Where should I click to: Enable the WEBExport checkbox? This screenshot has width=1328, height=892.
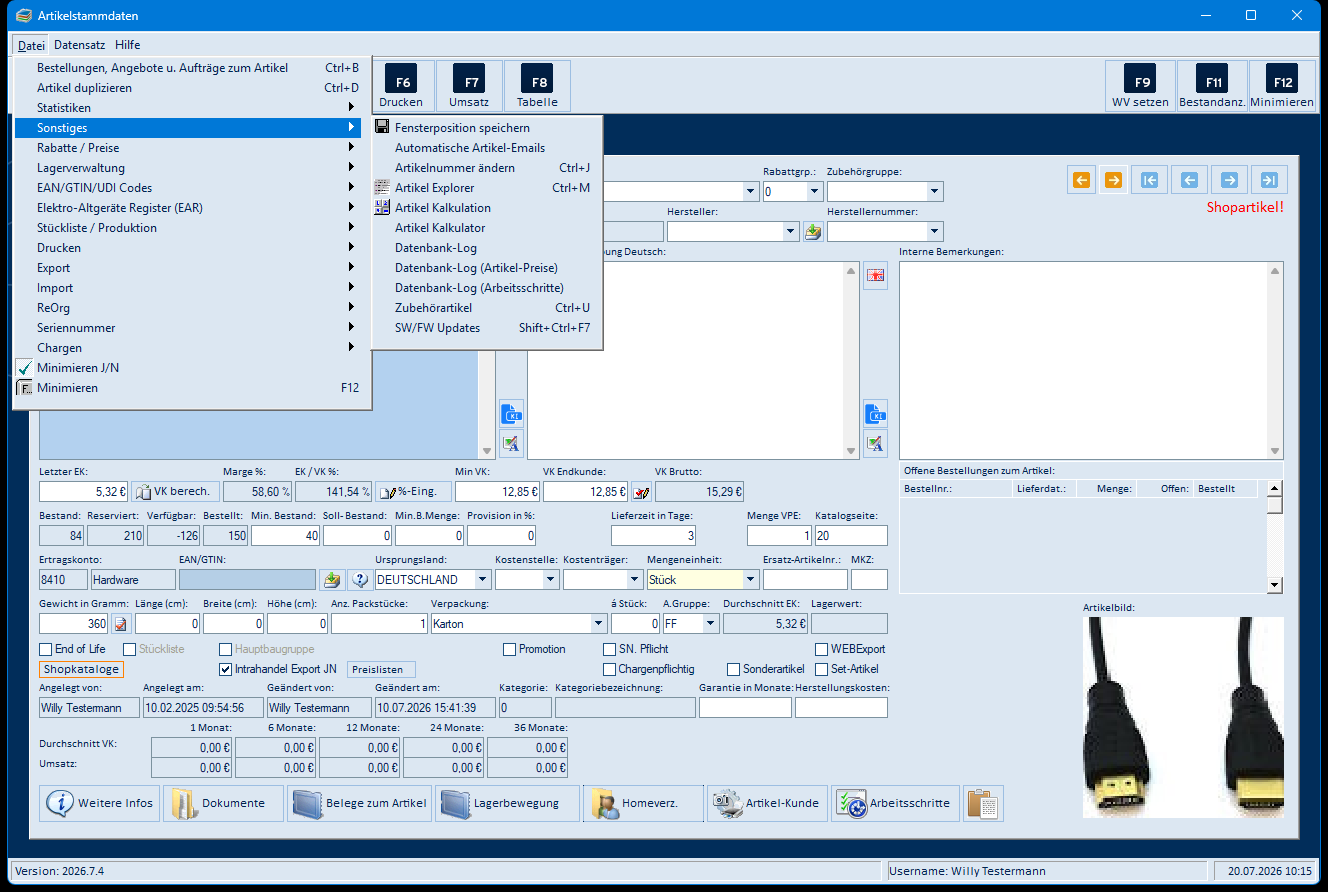click(x=822, y=649)
